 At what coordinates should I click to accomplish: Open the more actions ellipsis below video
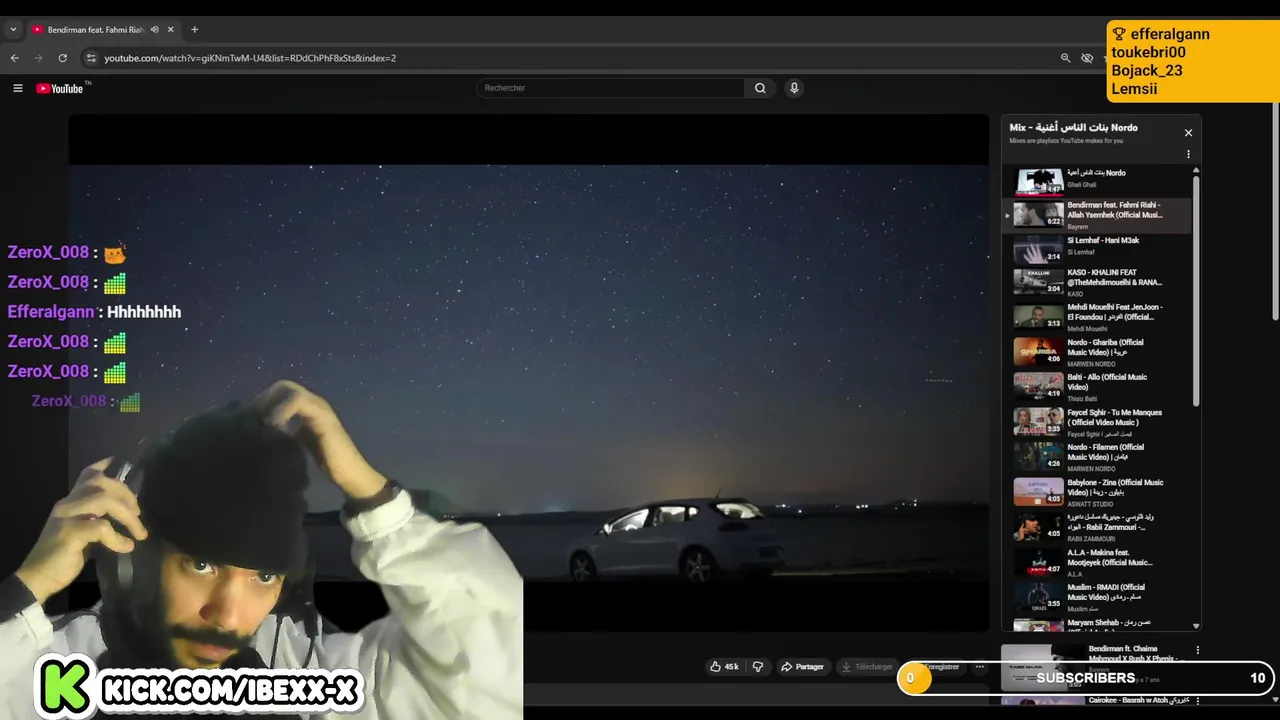980,667
